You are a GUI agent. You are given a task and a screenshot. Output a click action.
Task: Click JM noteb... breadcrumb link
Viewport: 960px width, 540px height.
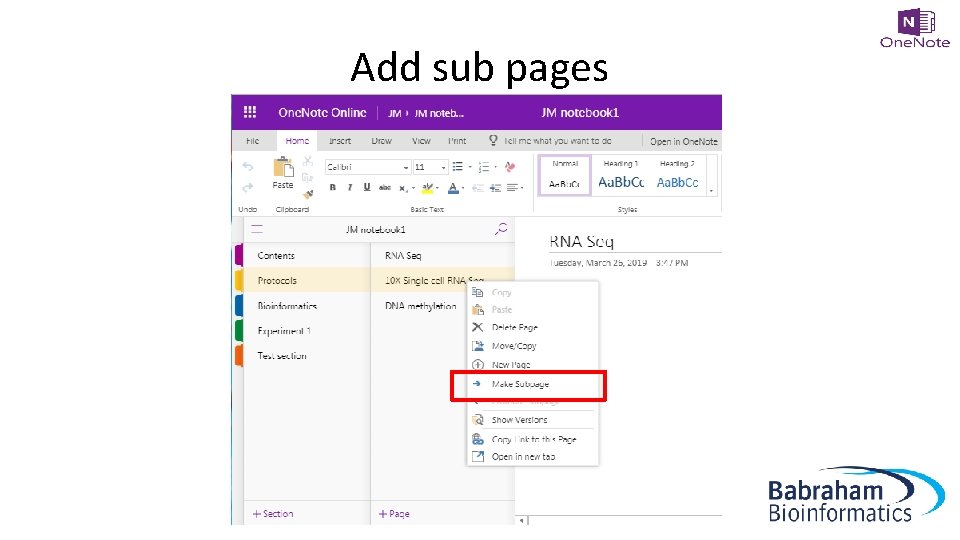click(x=439, y=113)
